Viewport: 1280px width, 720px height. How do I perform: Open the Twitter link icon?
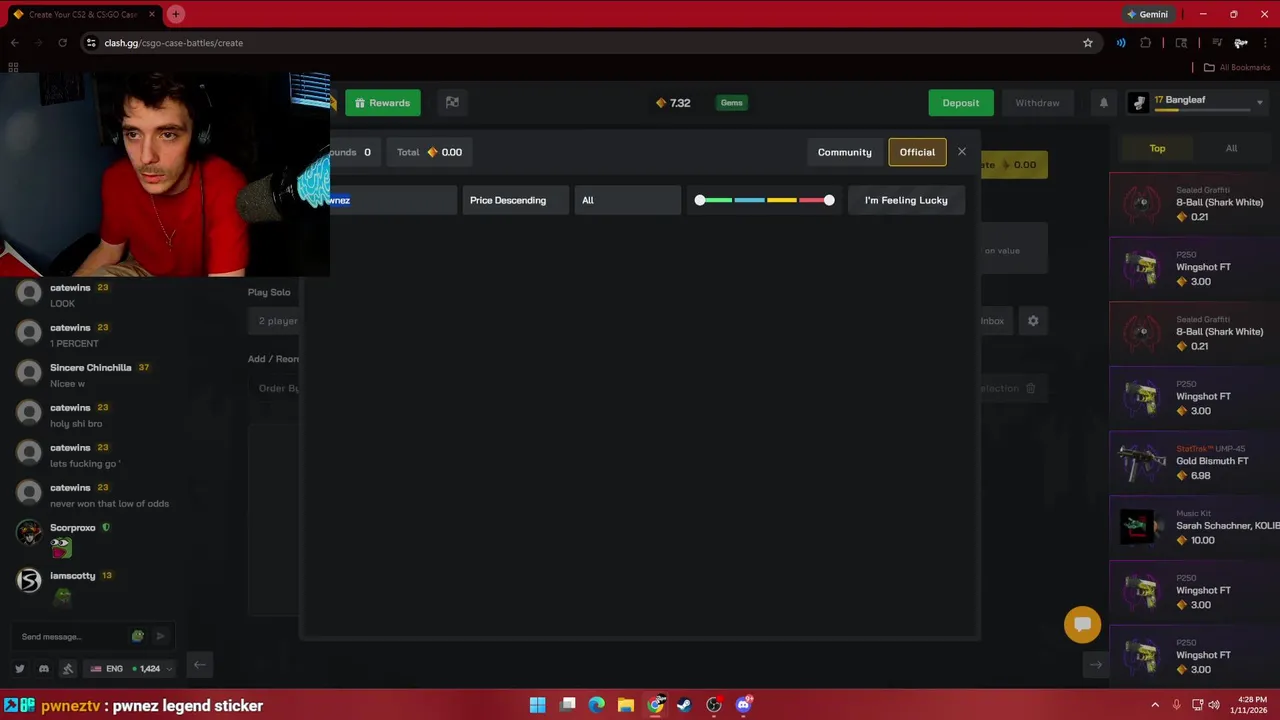pyautogui.click(x=19, y=669)
